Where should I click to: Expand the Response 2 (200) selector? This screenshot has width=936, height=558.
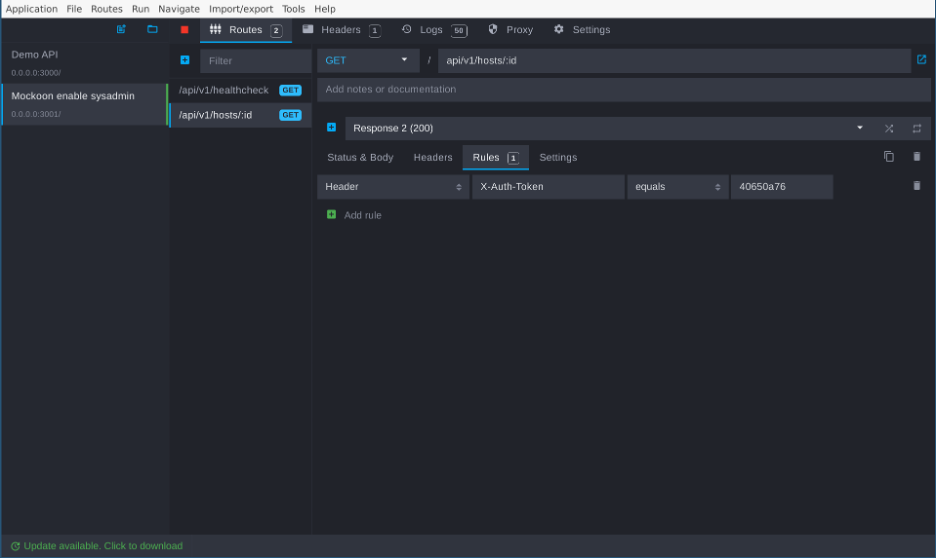pos(609,128)
